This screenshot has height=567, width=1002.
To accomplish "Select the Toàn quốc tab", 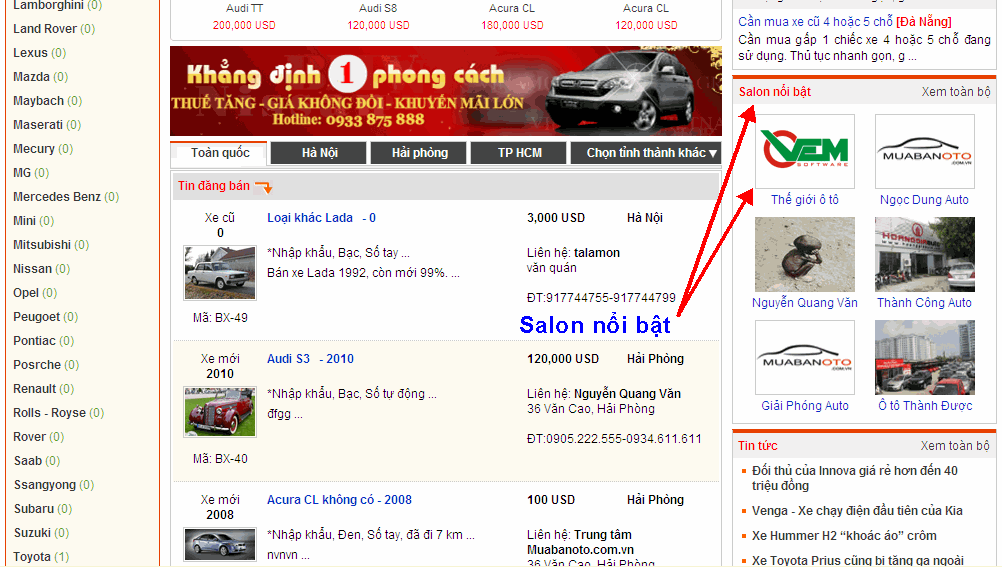I will pyautogui.click(x=220, y=153).
